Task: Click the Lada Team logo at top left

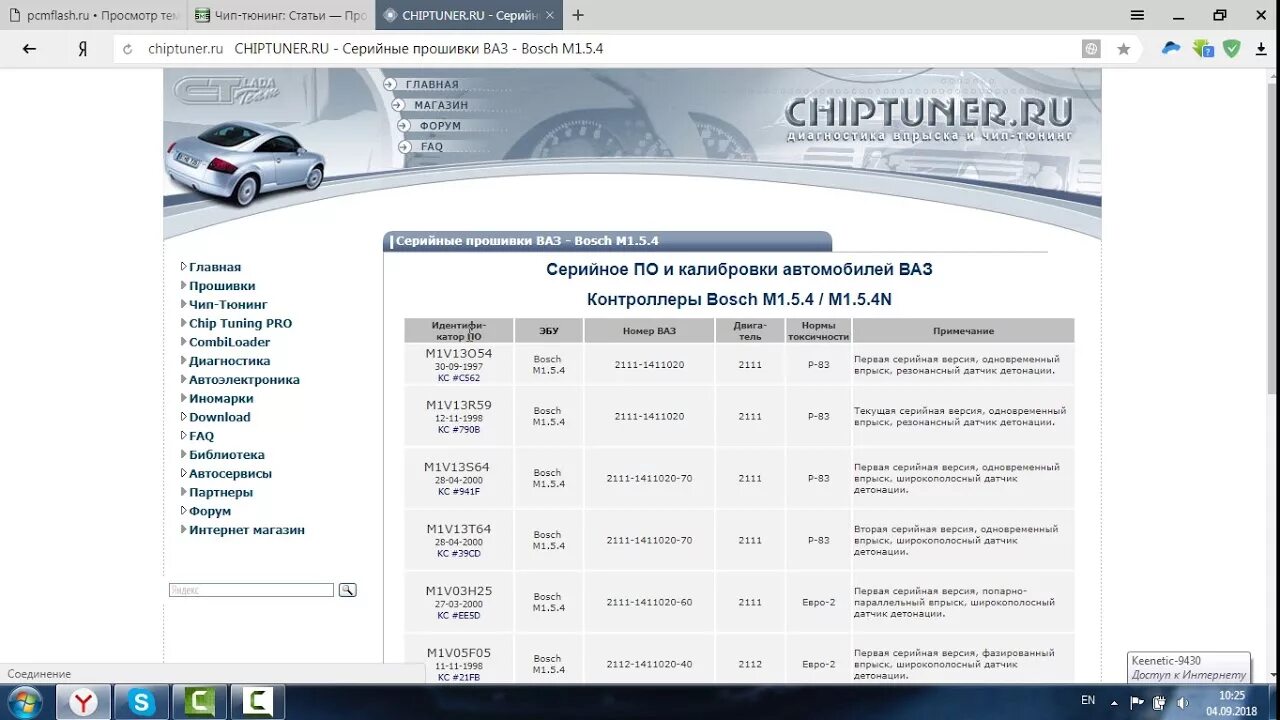Action: 227,88
